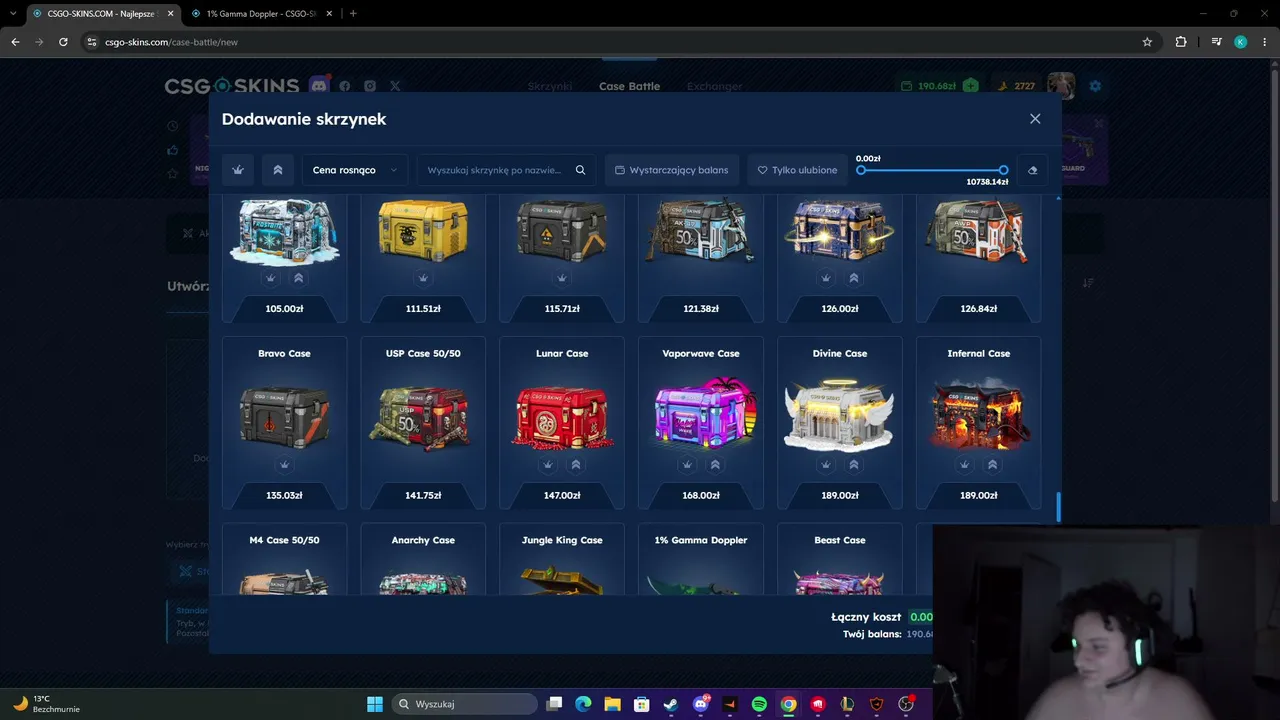Click chevron badge under the 105.00zł case
Viewport: 1280px width, 720px height.
tap(298, 278)
